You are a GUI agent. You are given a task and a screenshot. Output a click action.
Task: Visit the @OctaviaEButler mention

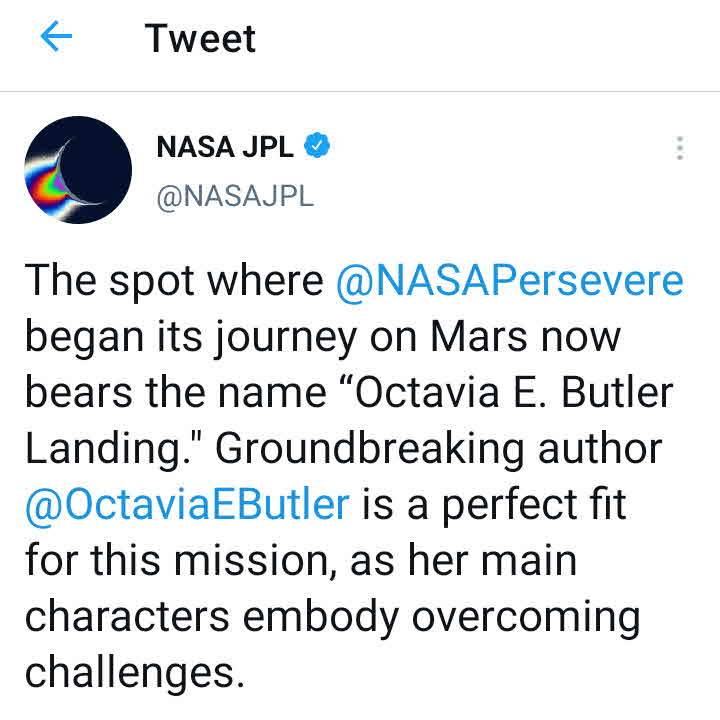pyautogui.click(x=187, y=504)
